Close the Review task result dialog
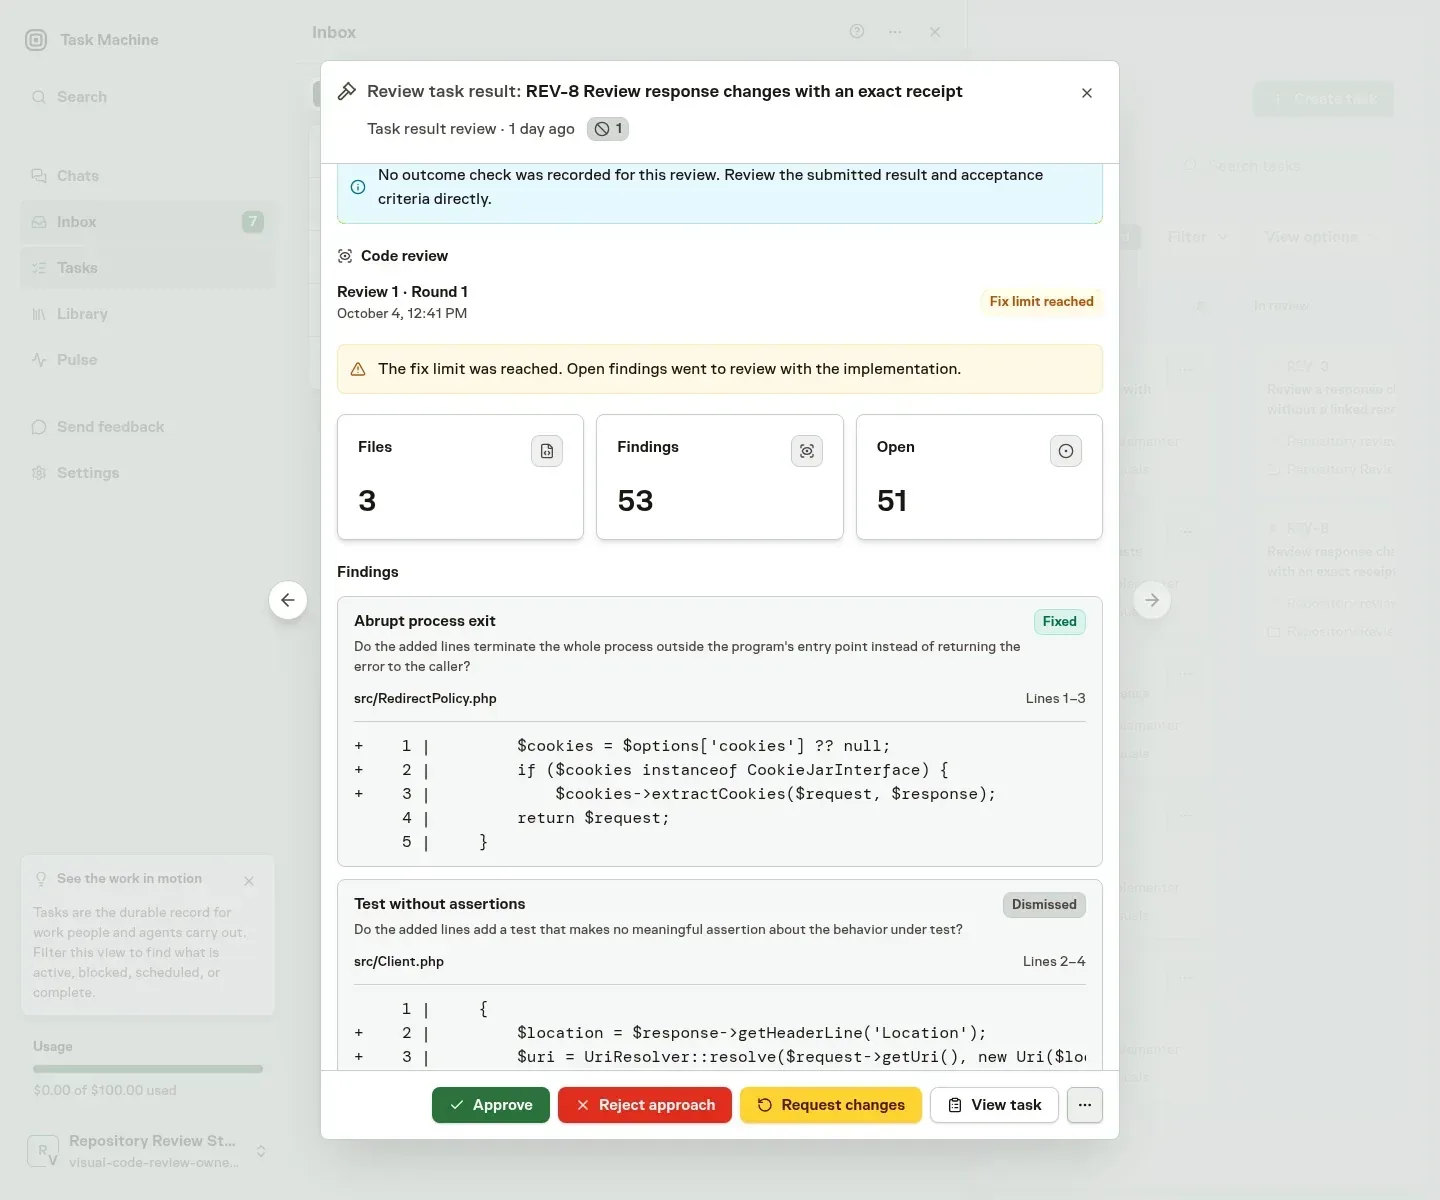1440x1200 pixels. click(1087, 93)
